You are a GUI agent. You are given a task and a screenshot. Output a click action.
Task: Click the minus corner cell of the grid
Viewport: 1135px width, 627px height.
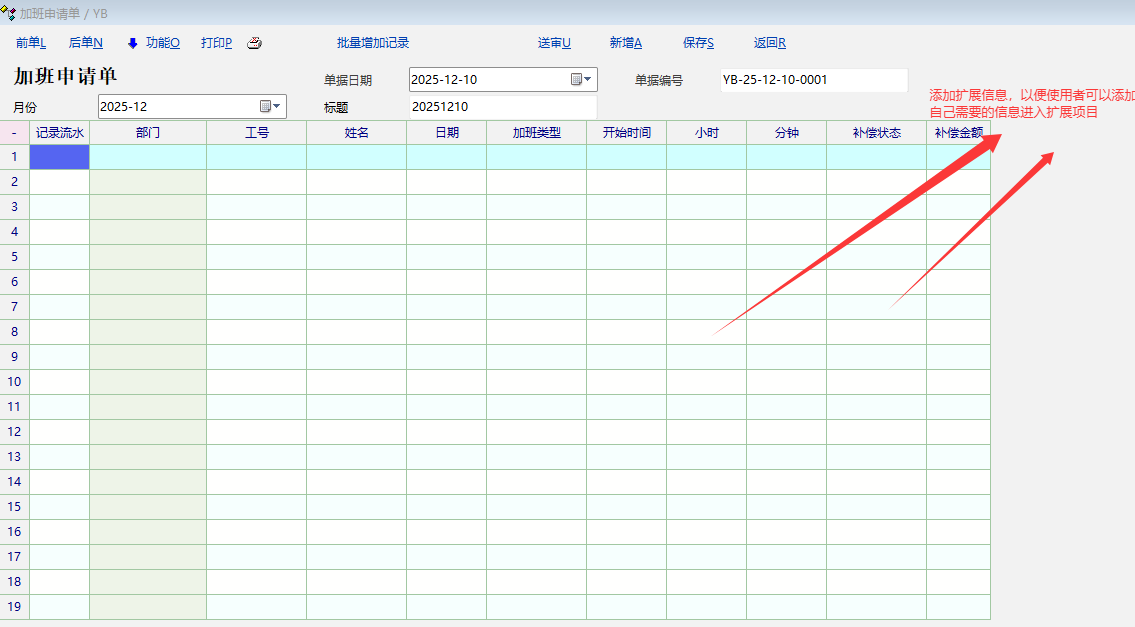coord(14,133)
